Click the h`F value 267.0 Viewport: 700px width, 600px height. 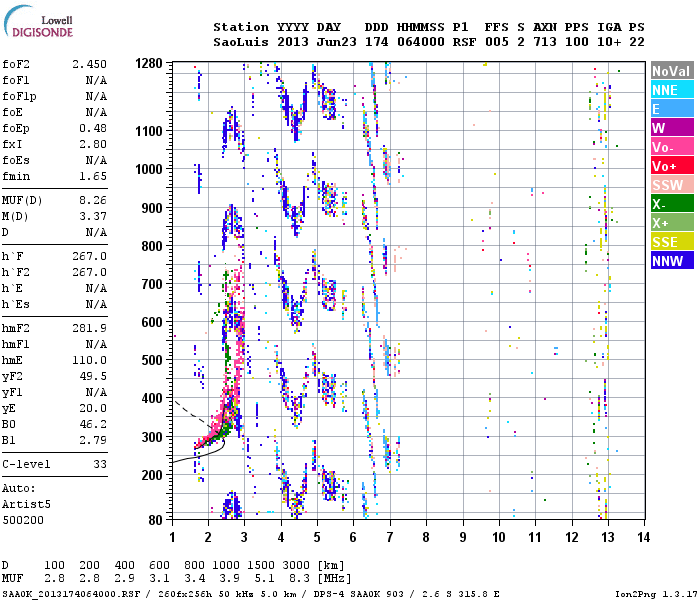[89, 256]
